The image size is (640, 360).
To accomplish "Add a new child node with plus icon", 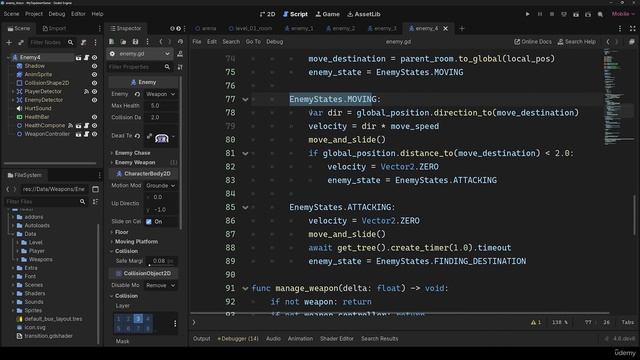I will 9,42.
